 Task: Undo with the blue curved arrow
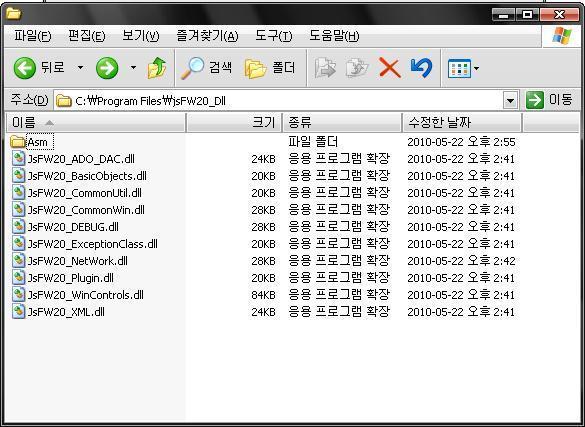[422, 68]
